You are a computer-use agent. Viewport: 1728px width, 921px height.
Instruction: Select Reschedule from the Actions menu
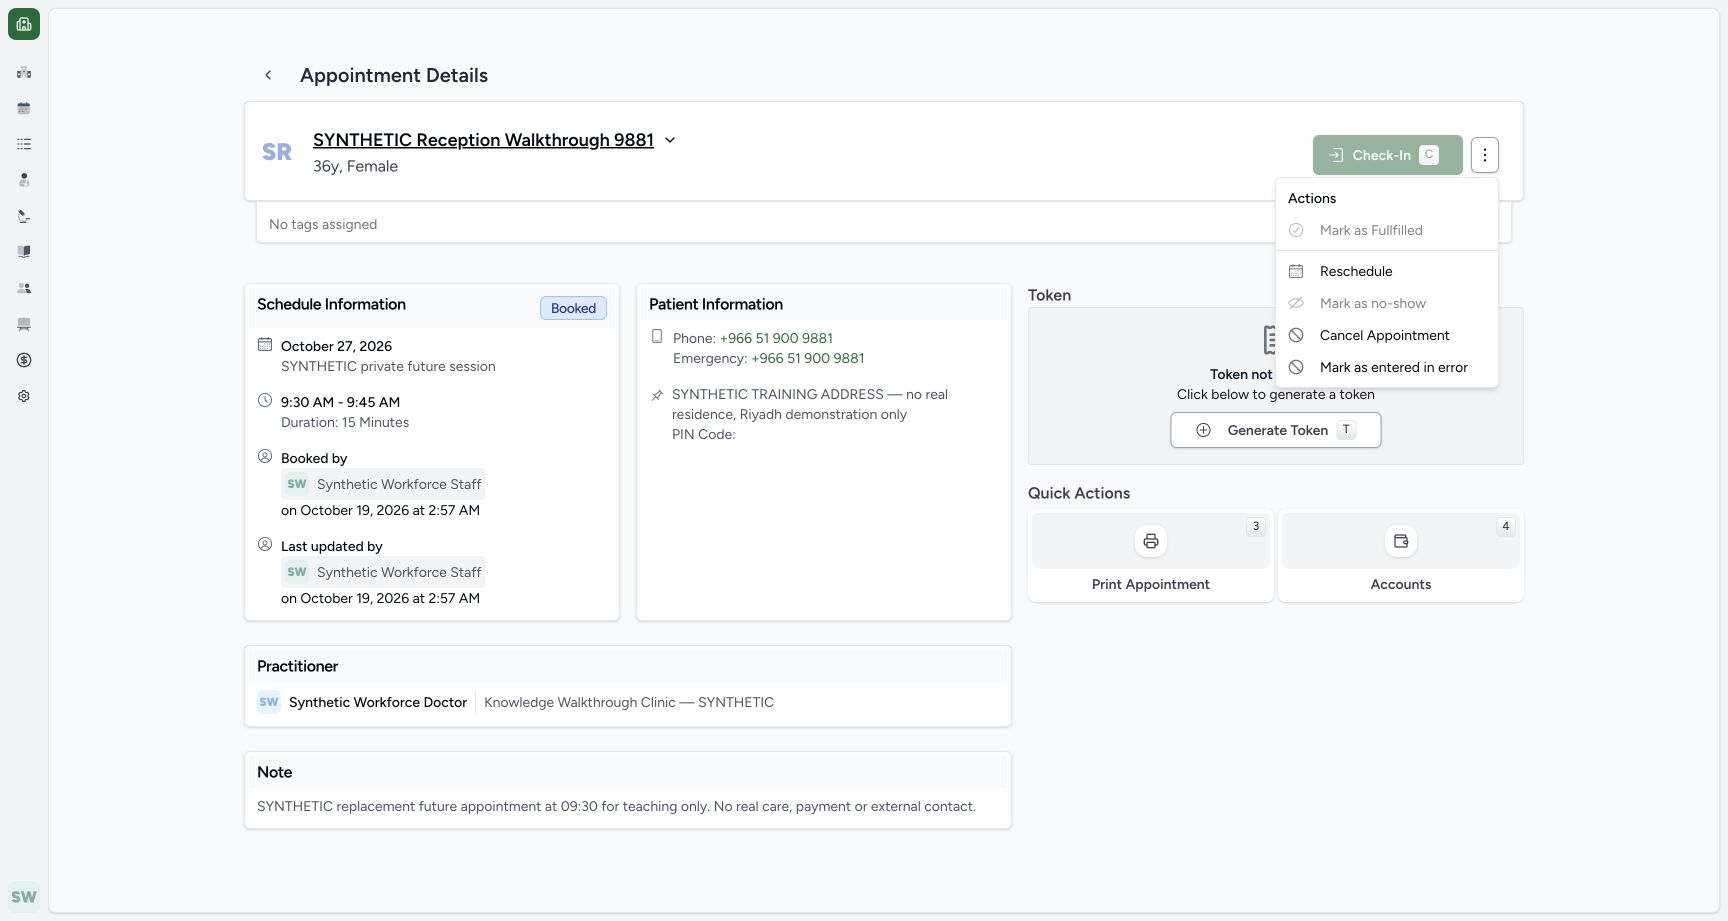[x=1387, y=271]
